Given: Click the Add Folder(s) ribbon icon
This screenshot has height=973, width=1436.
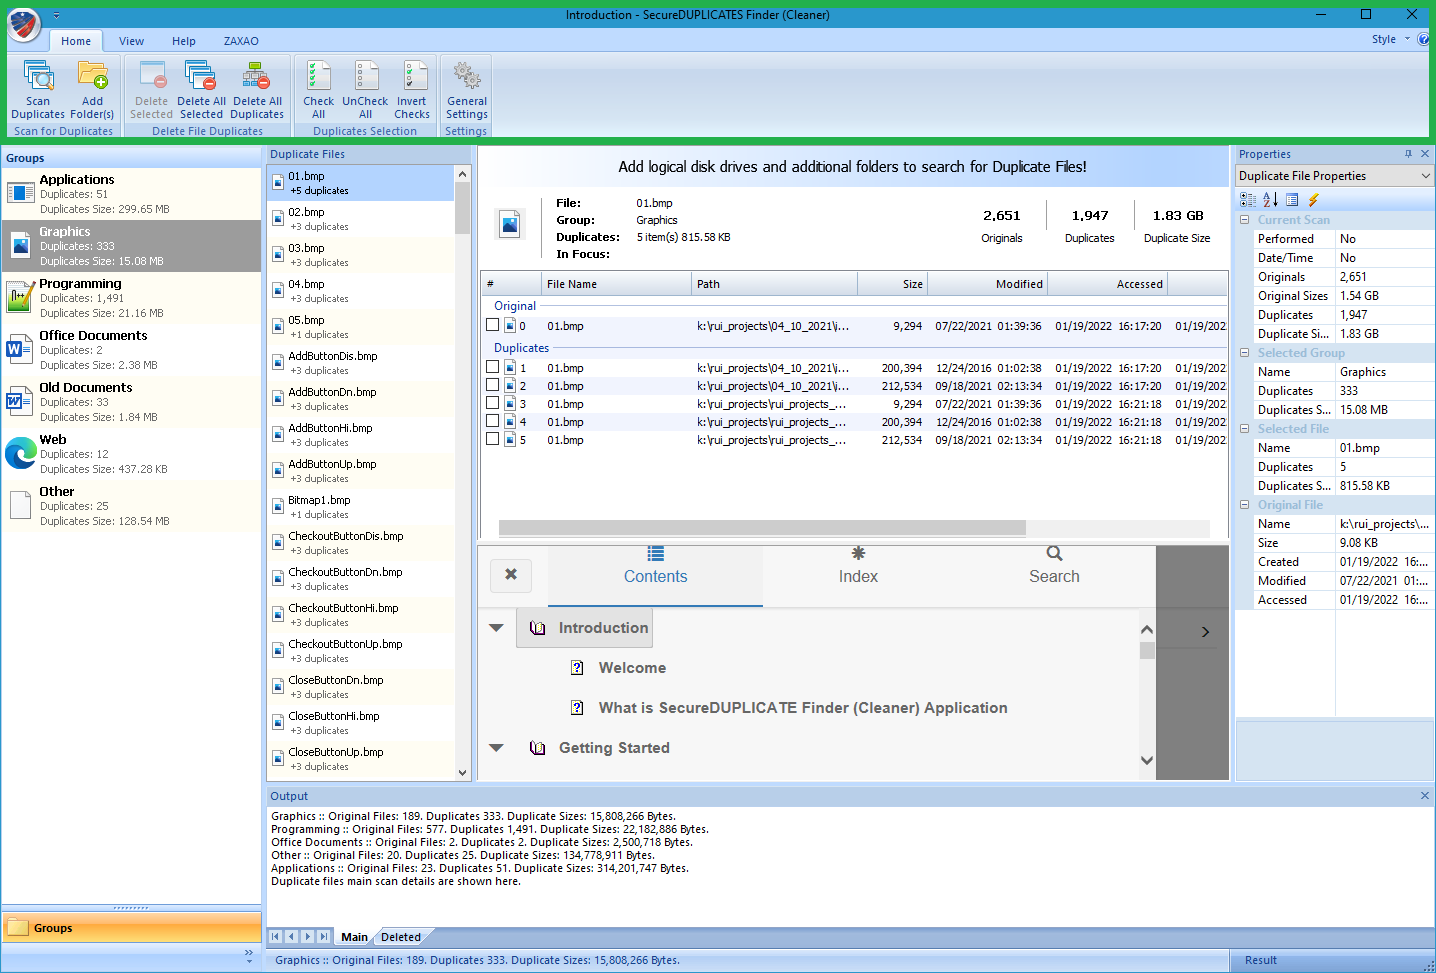Looking at the screenshot, I should pyautogui.click(x=92, y=90).
